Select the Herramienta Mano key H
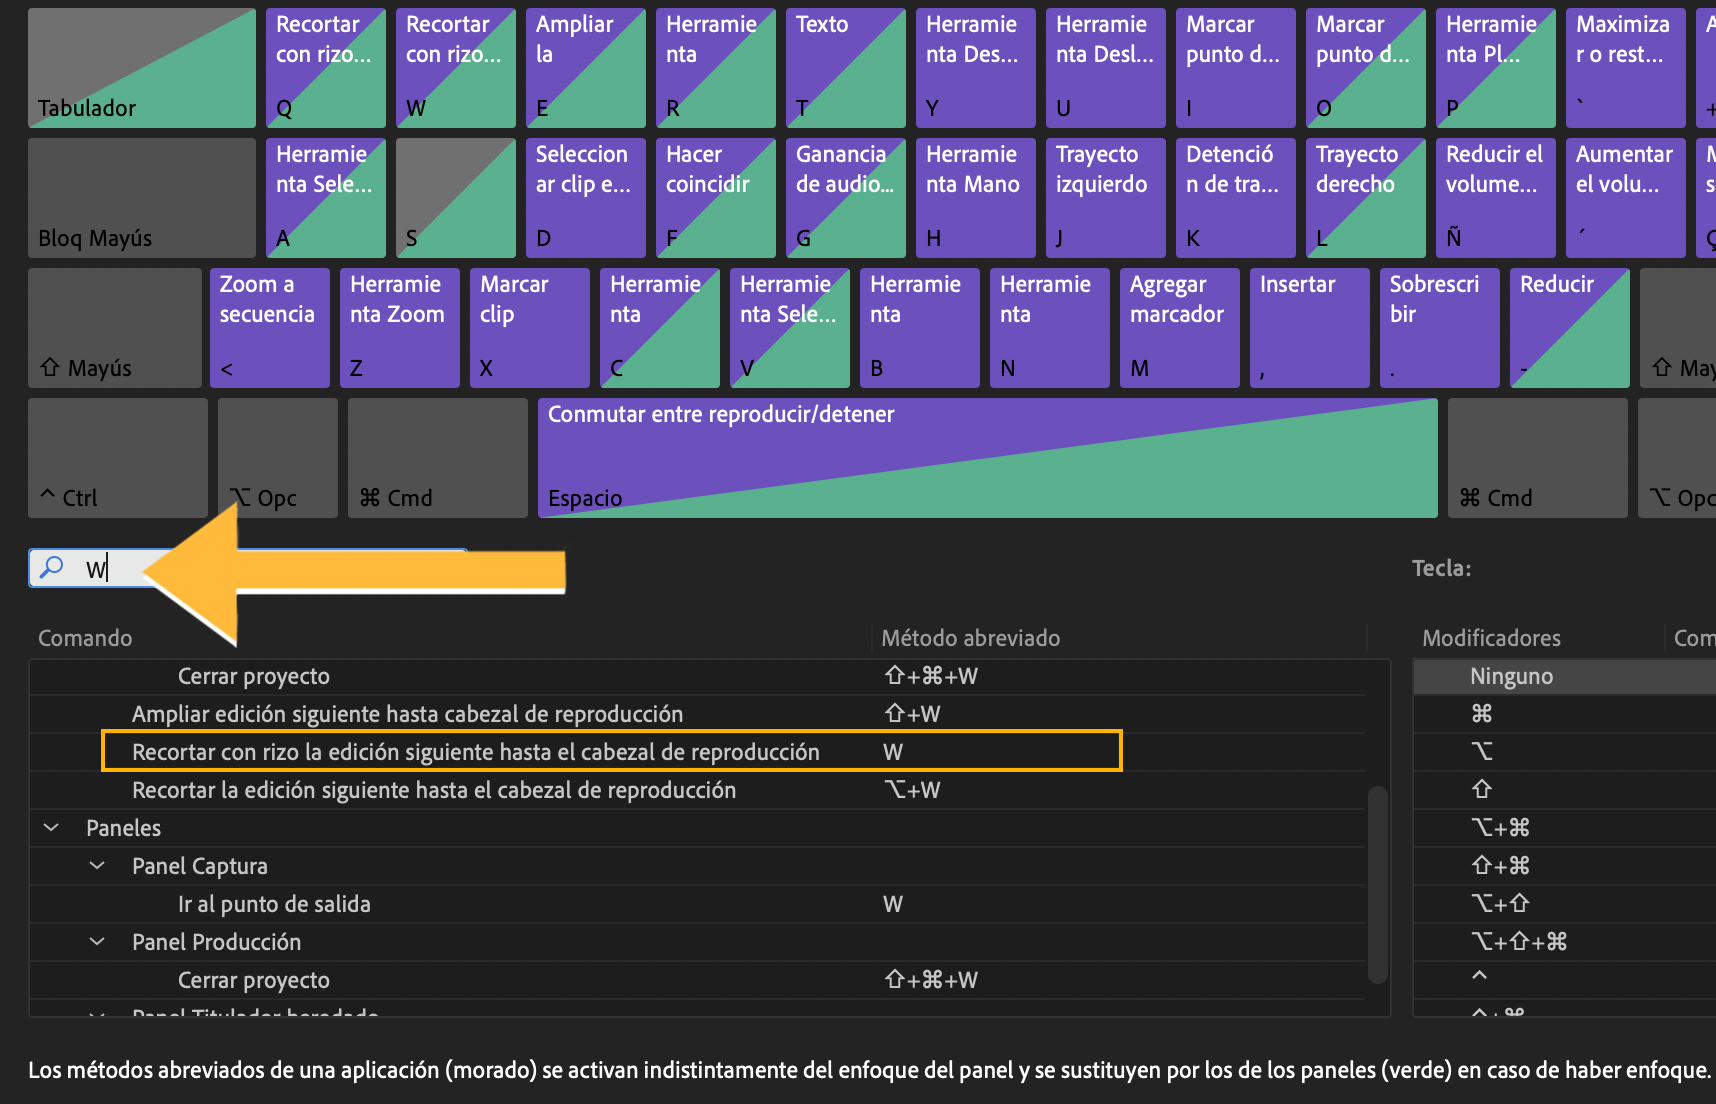The image size is (1716, 1104). point(974,197)
